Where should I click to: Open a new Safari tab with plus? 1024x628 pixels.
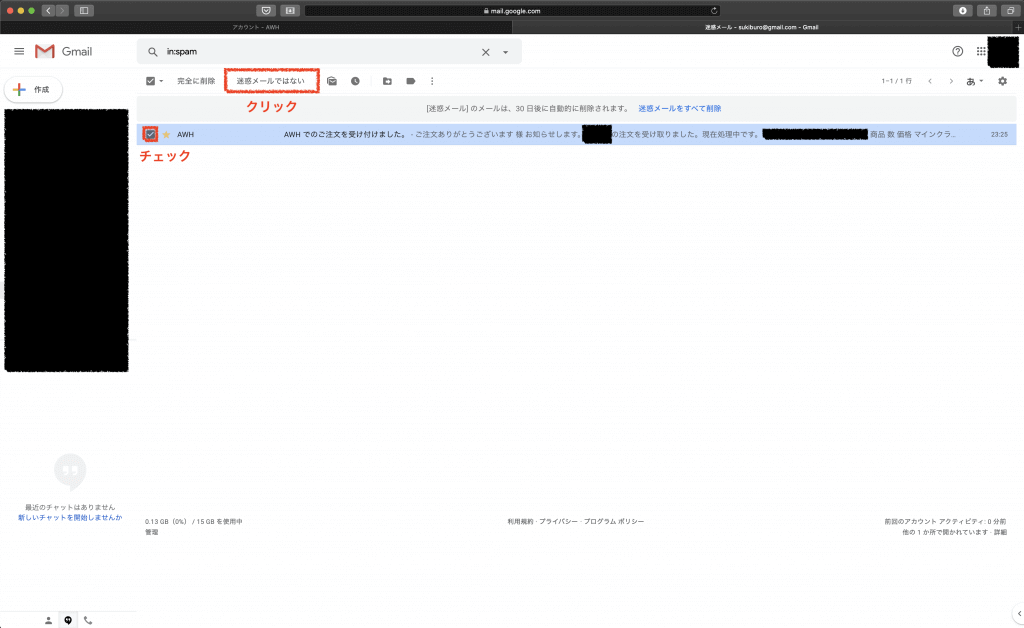[1018, 27]
